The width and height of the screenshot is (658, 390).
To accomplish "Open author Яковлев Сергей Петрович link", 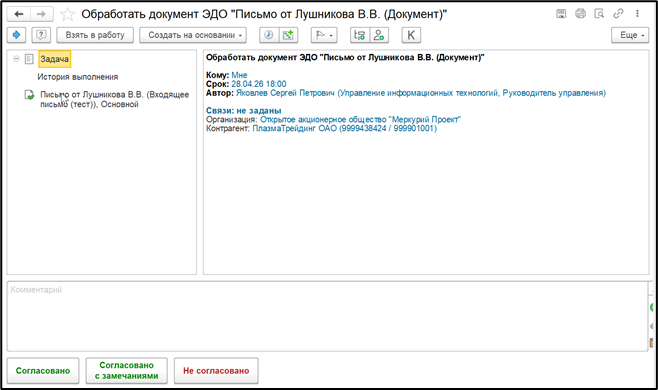I will [421, 93].
